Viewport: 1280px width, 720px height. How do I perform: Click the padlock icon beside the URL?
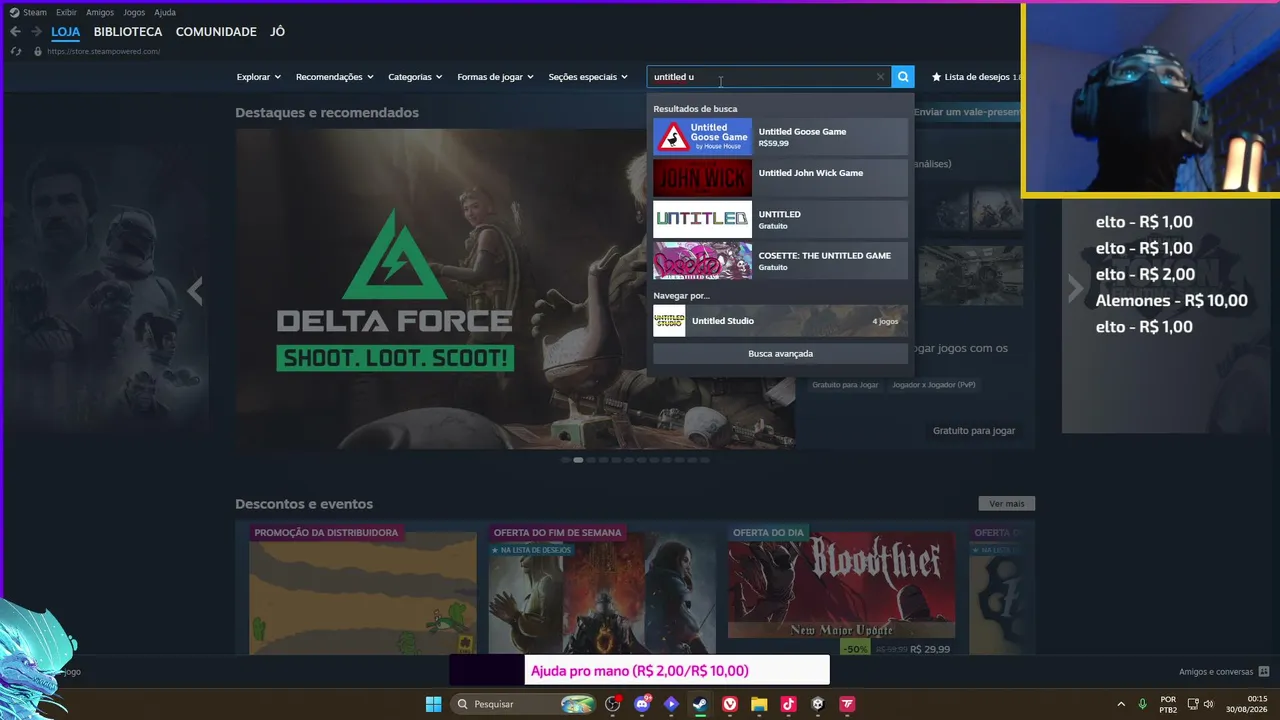tap(38, 51)
